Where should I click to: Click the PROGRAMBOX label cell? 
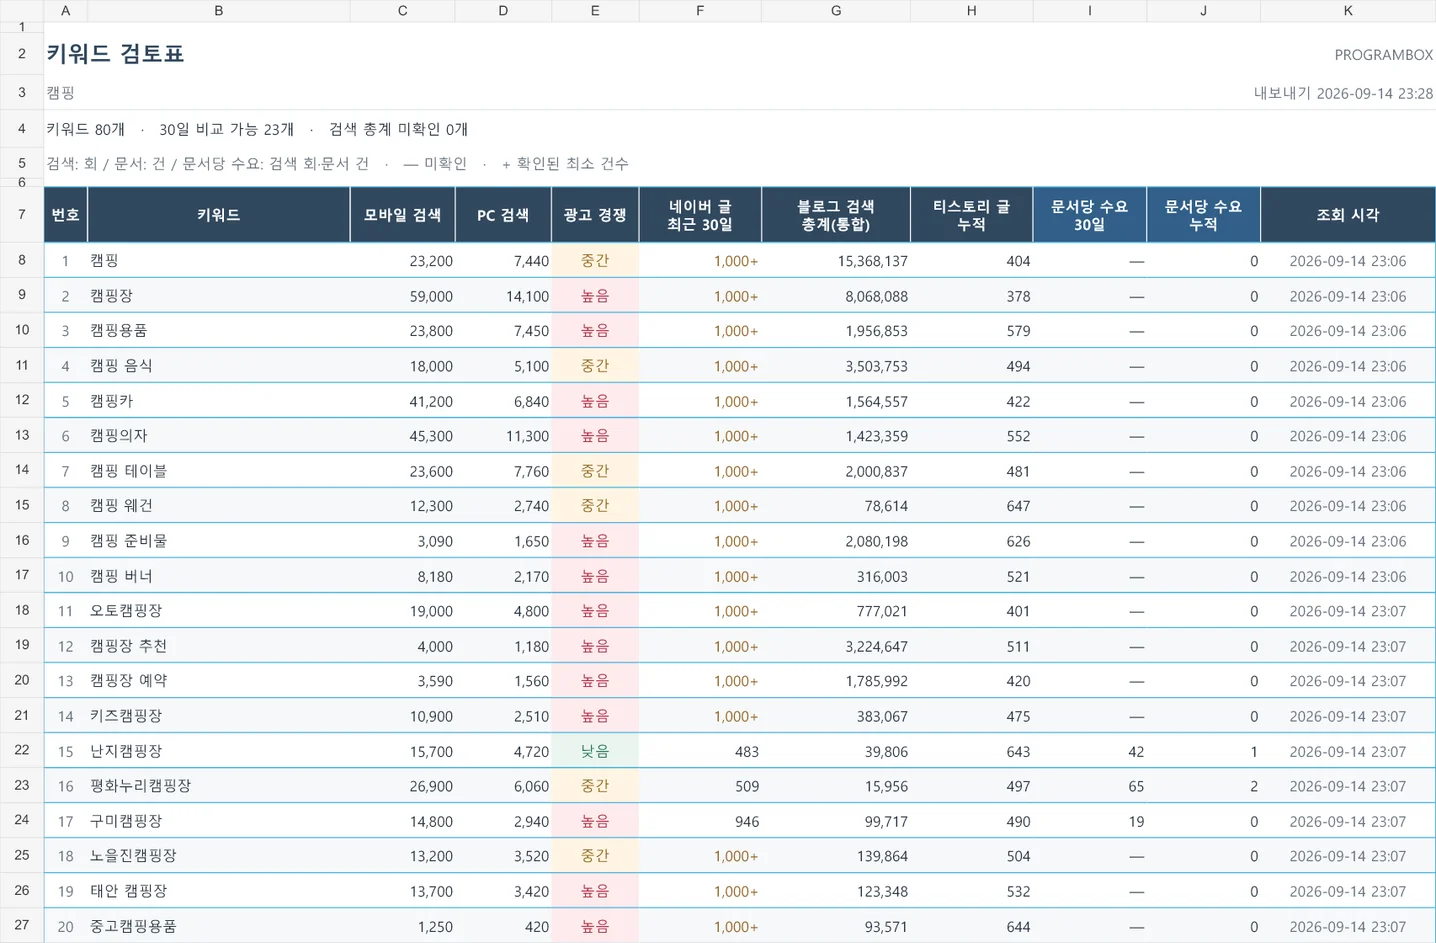[1383, 55]
